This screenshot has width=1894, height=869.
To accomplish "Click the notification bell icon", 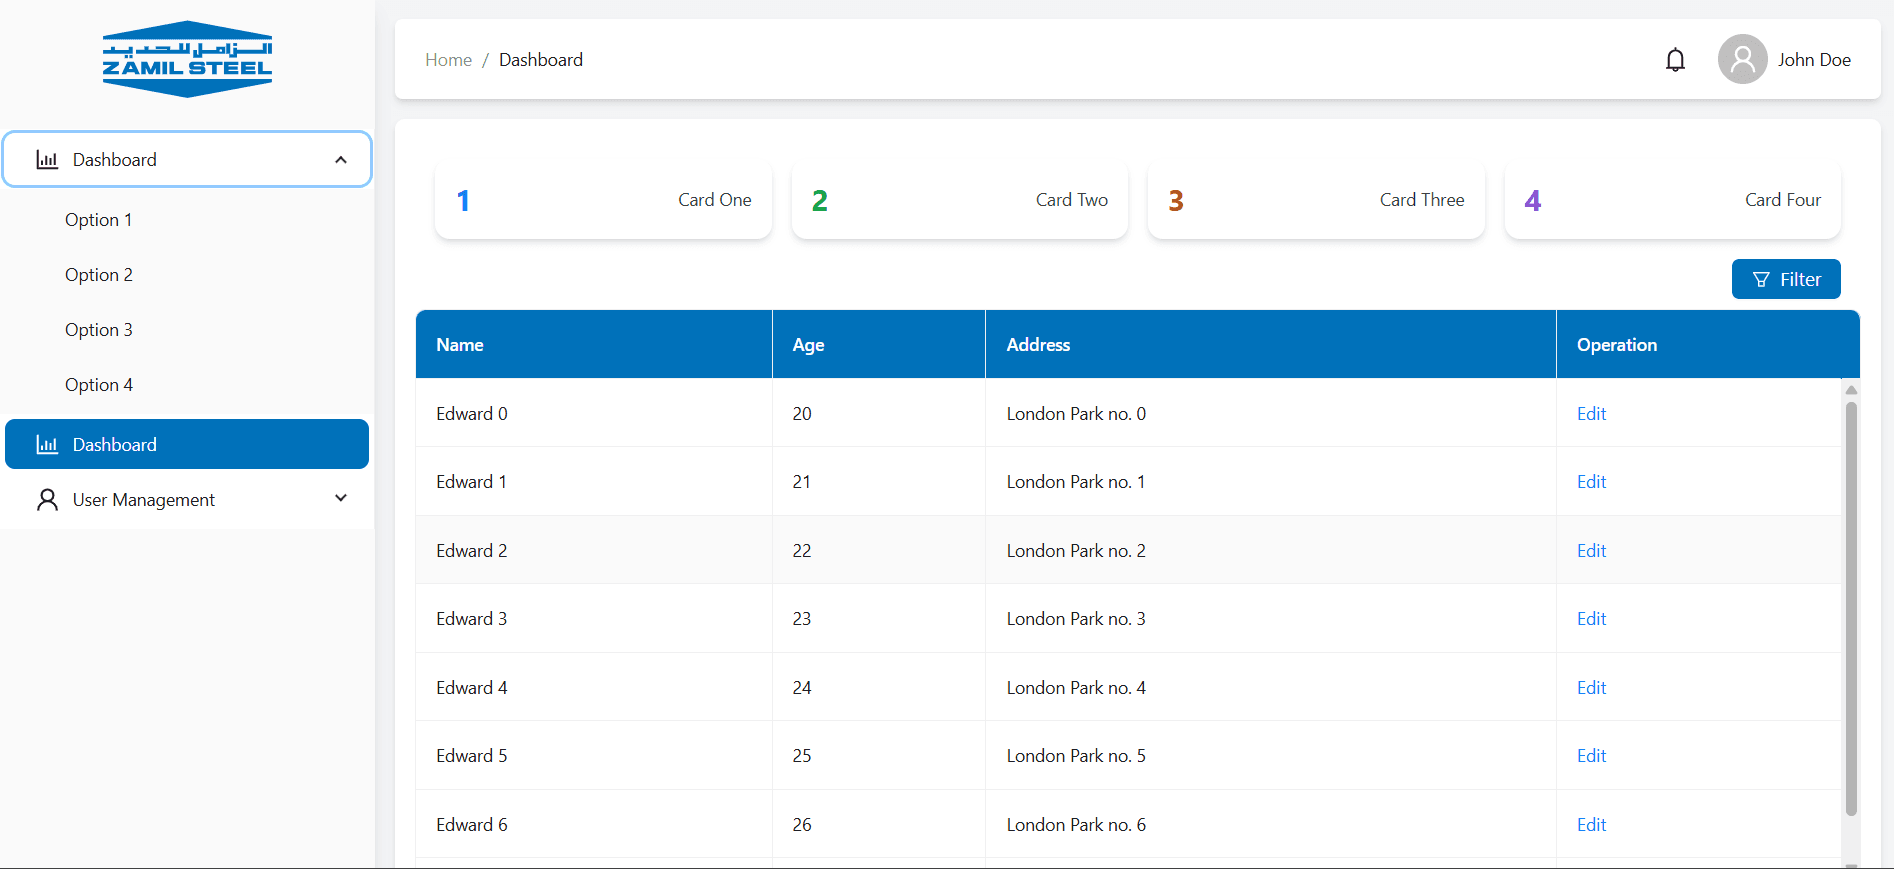I will coord(1675,60).
